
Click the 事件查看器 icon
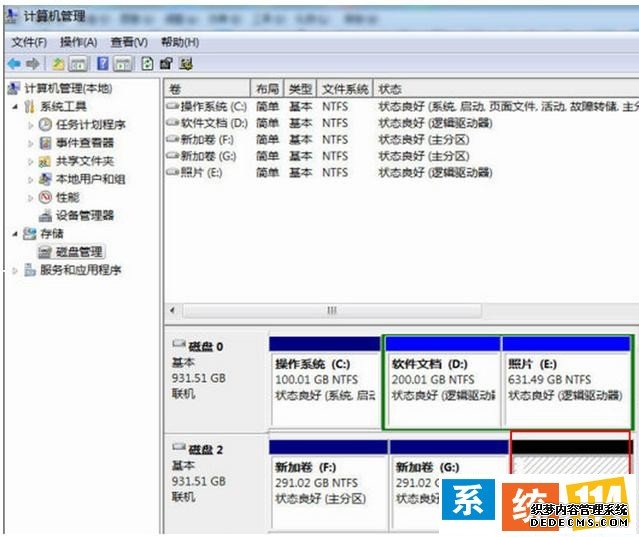point(45,143)
